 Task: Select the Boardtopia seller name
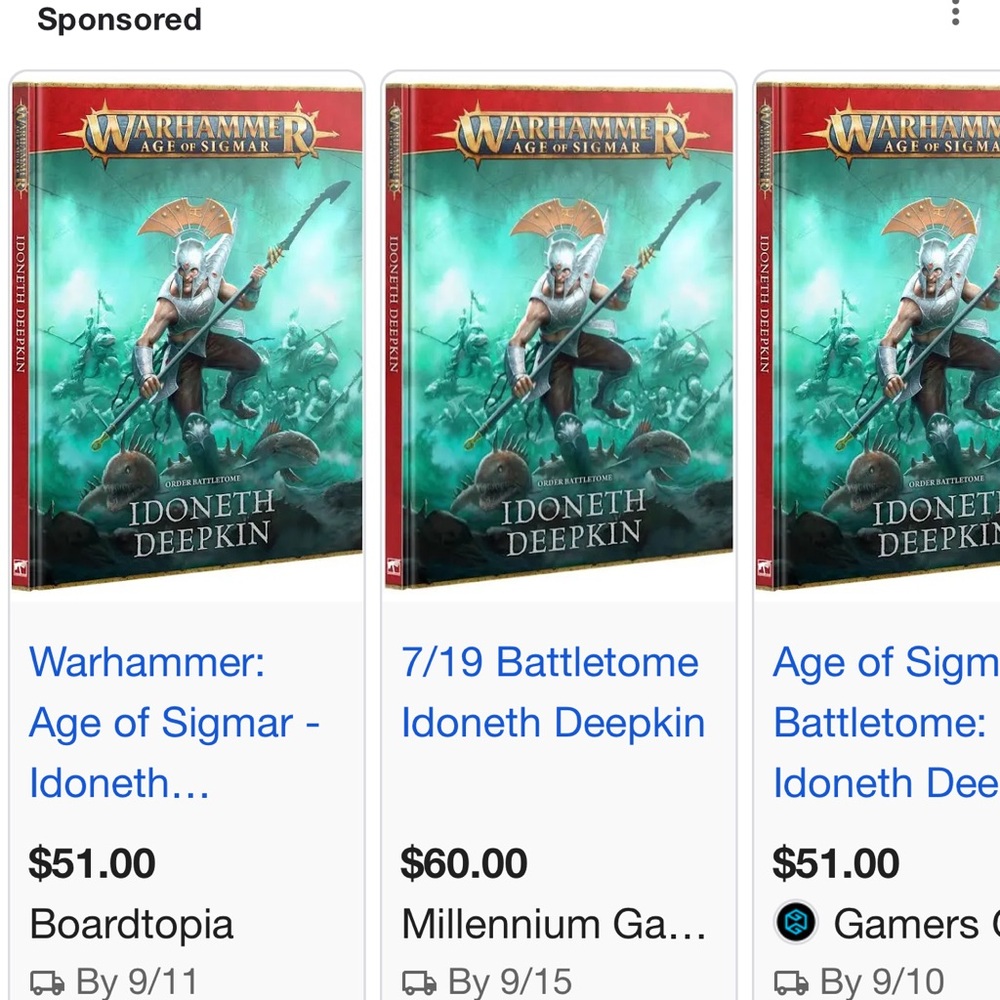pos(131,924)
